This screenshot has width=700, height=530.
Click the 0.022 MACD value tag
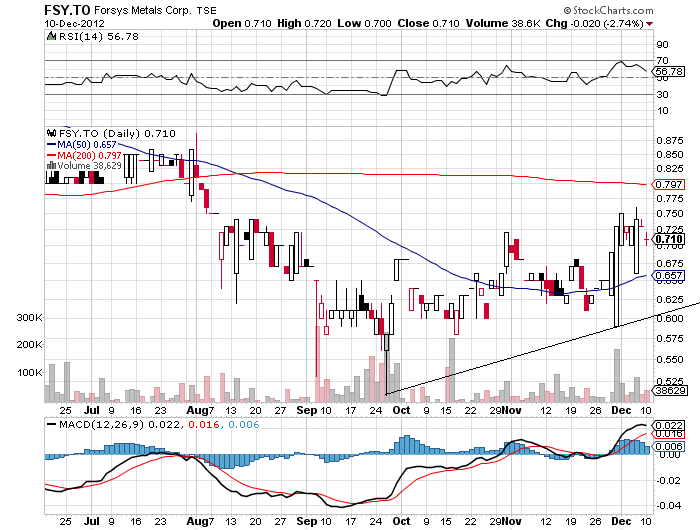coord(668,425)
